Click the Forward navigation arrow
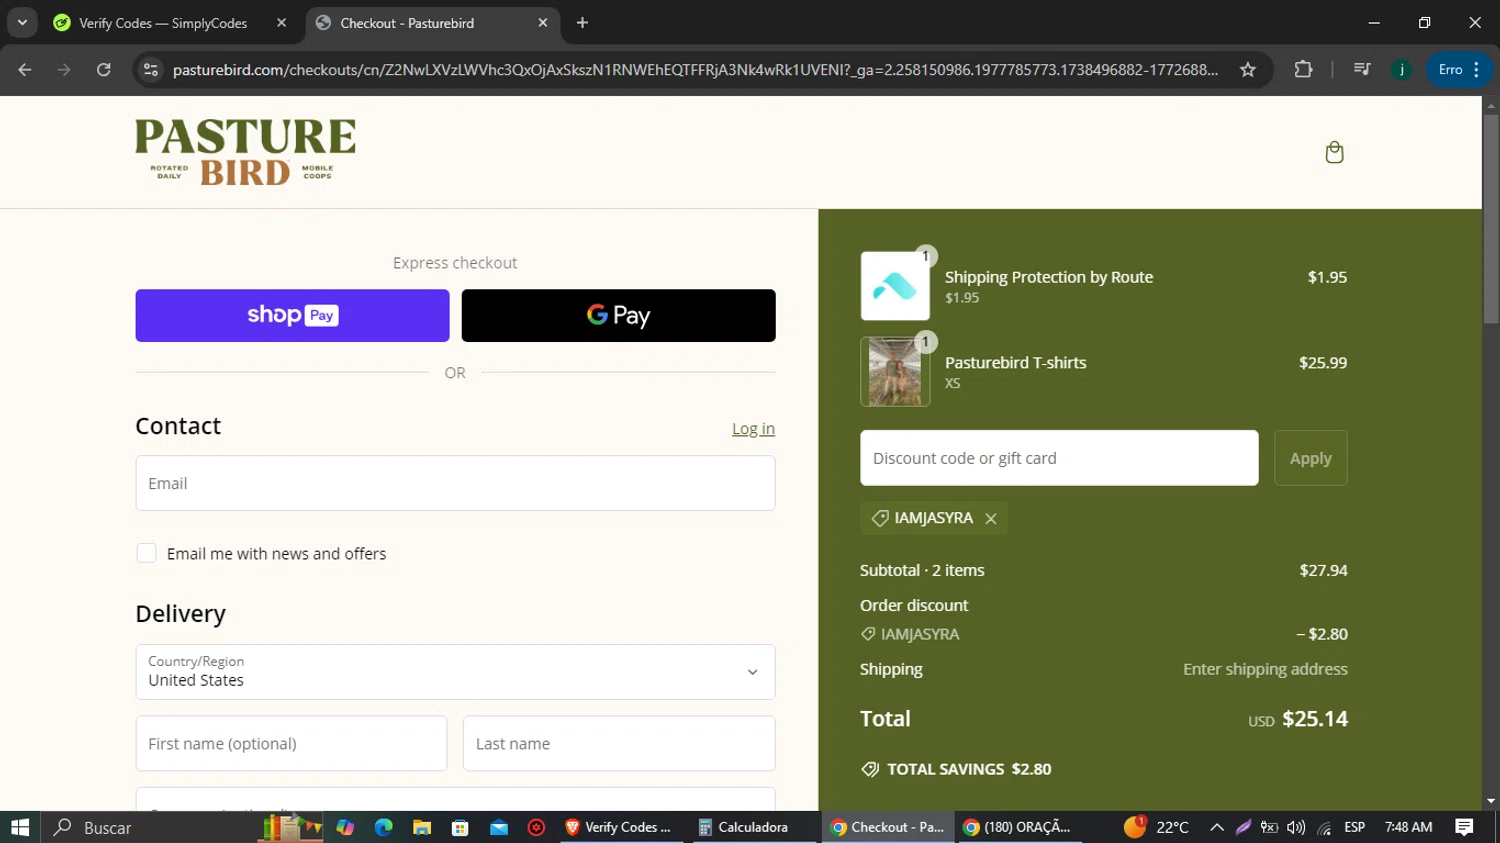Image resolution: width=1500 pixels, height=843 pixels. point(64,69)
